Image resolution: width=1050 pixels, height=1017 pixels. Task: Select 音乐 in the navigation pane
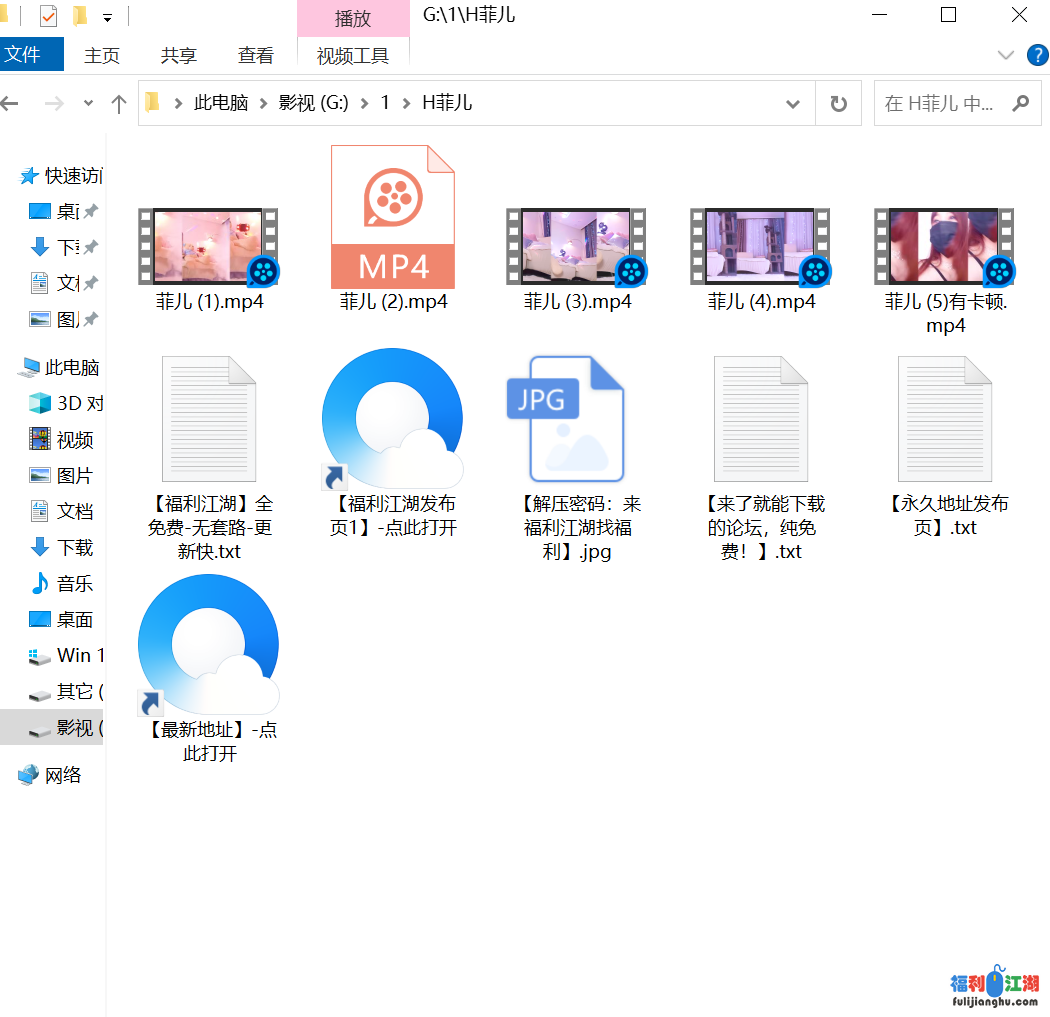[x=74, y=583]
